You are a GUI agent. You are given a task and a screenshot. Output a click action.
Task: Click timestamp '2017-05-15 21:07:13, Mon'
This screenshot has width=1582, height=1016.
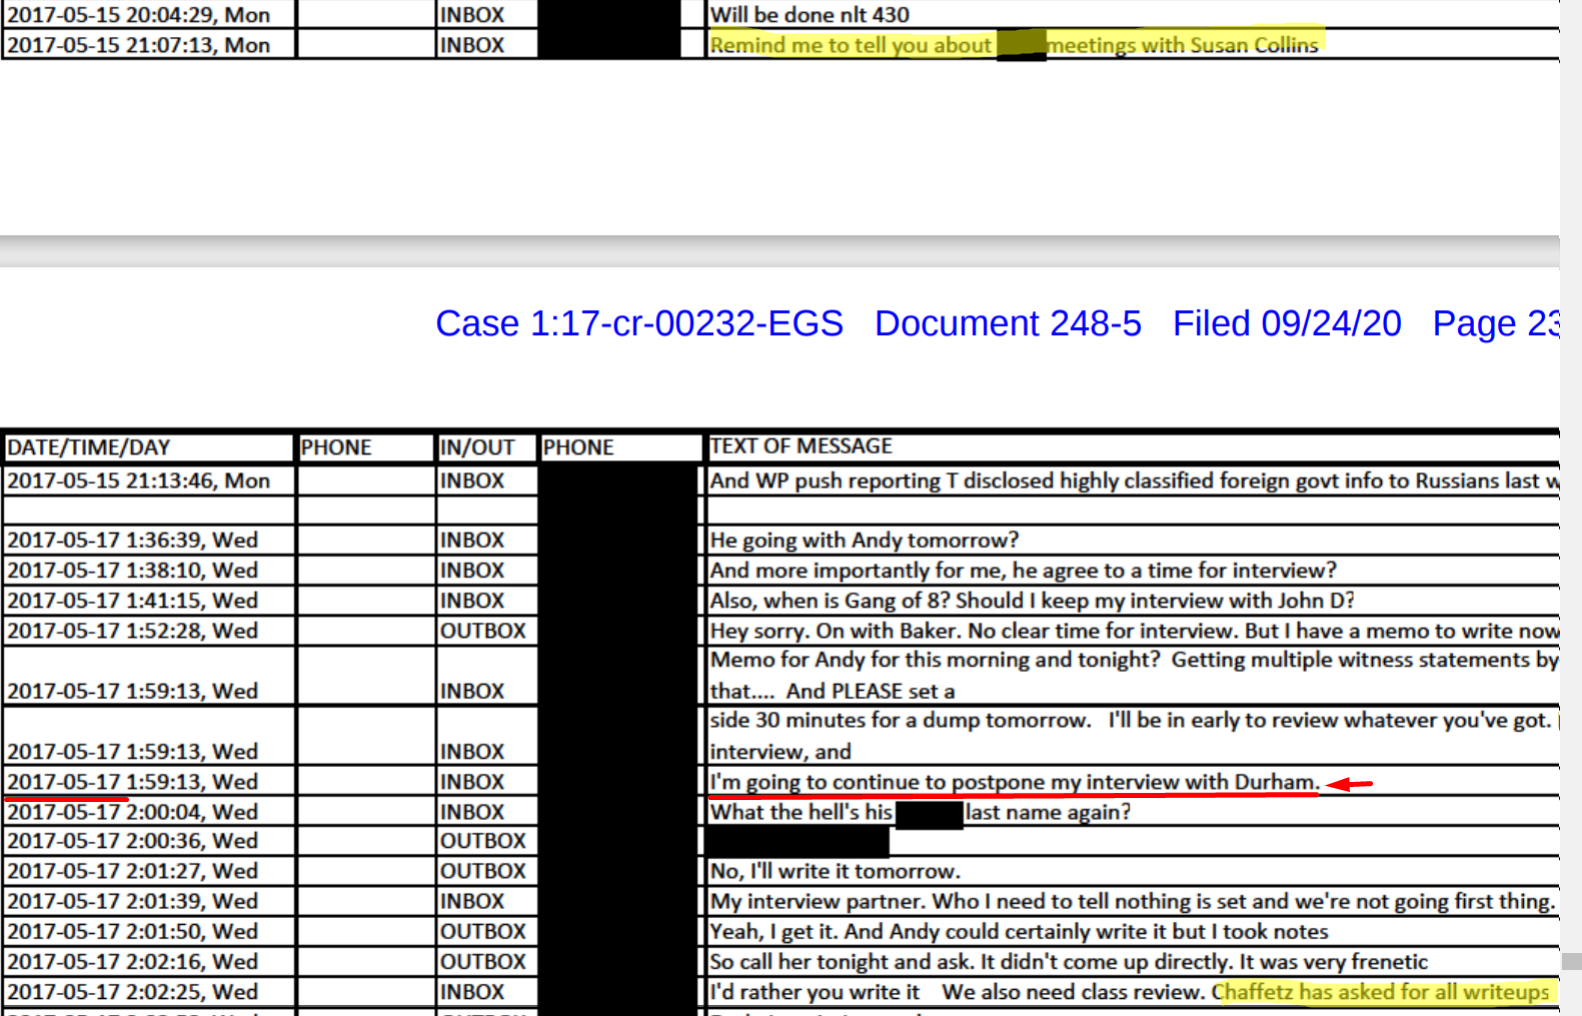(139, 45)
